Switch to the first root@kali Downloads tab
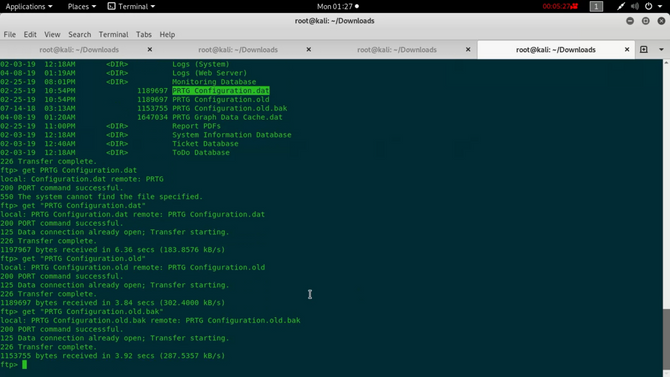Screen dimensions: 670x377 (79, 50)
